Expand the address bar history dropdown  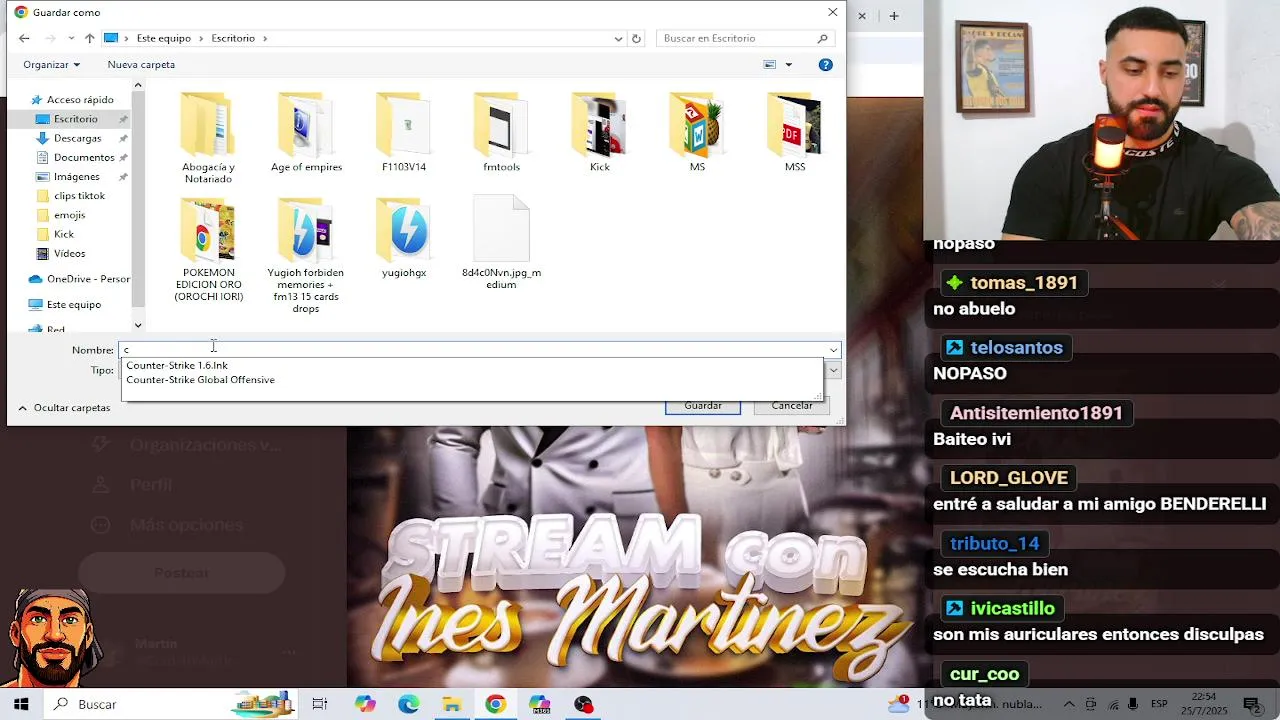618,38
